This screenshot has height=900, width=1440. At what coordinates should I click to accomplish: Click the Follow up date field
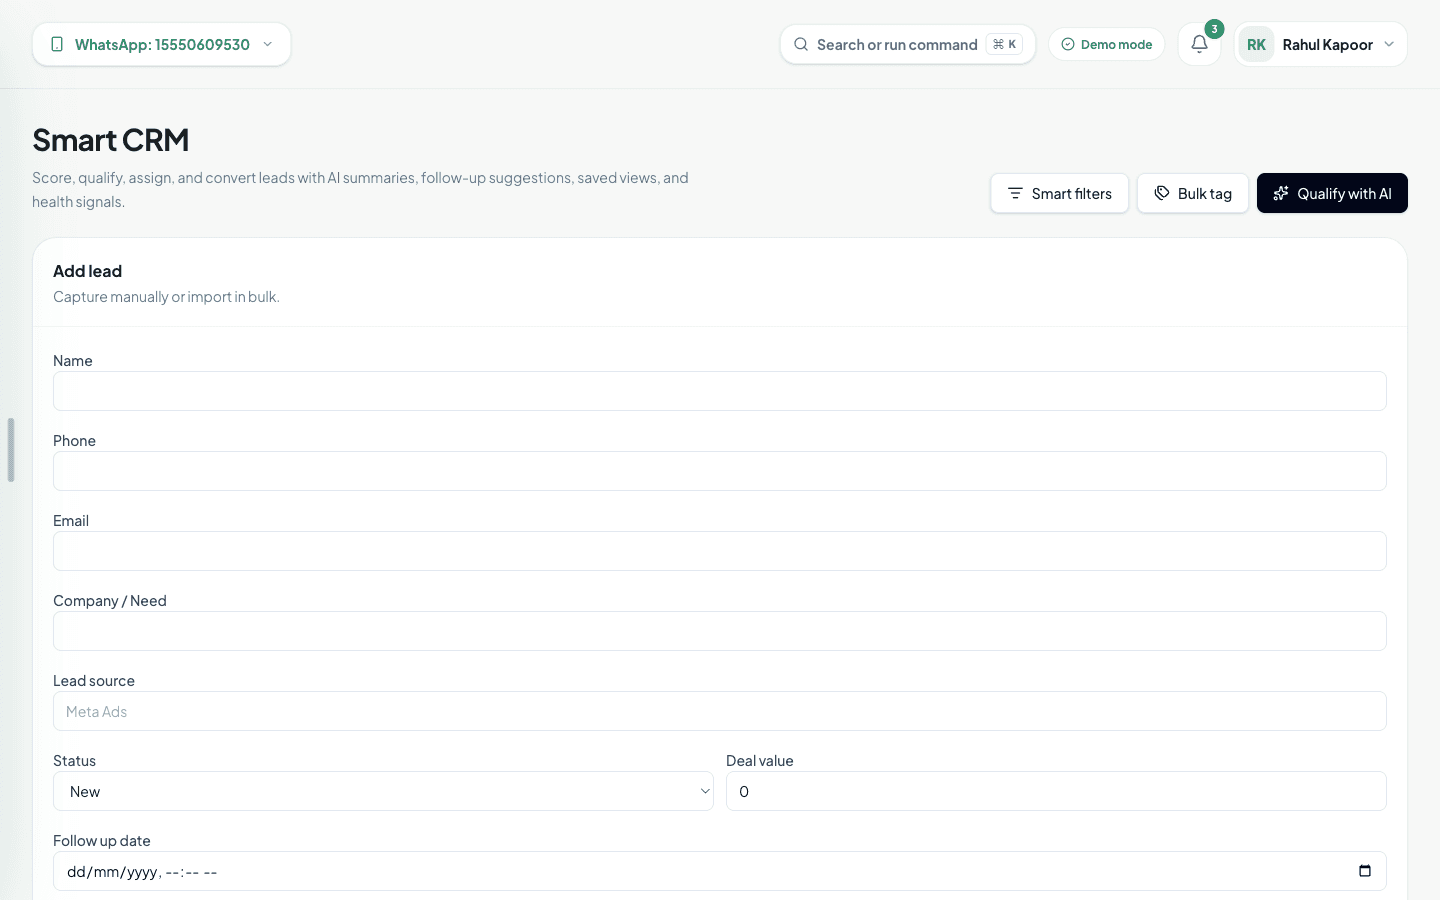click(720, 871)
